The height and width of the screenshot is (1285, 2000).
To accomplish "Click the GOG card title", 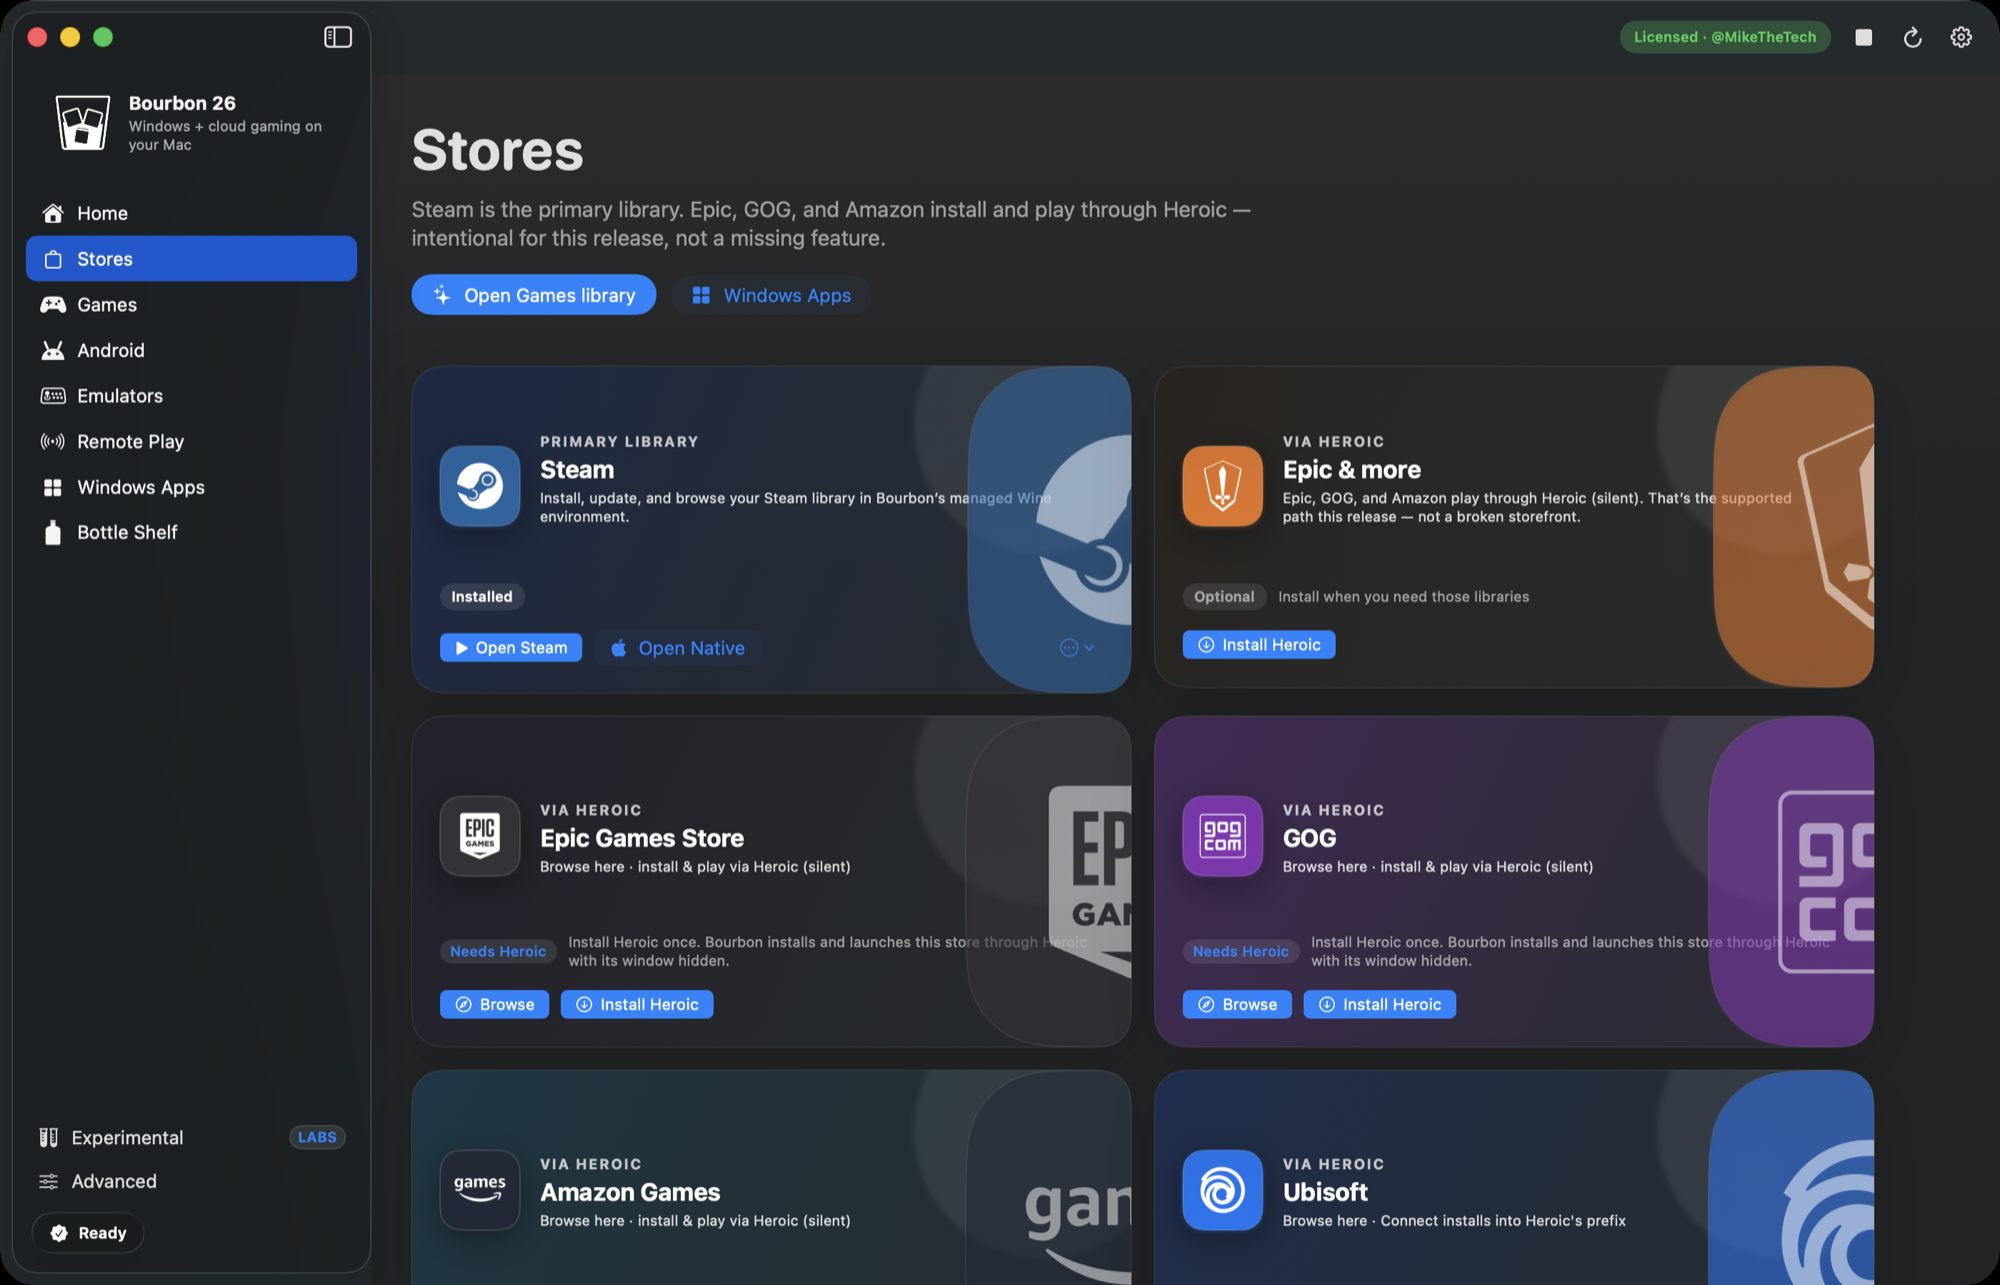I will (1310, 838).
